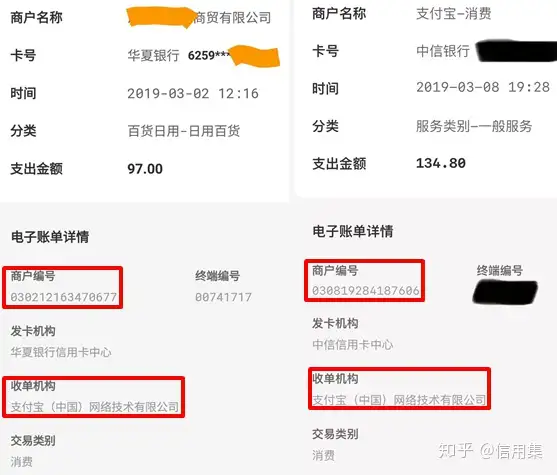Click 中信银行 card label
Viewport: 557px width, 475px height.
pyautogui.click(x=443, y=51)
